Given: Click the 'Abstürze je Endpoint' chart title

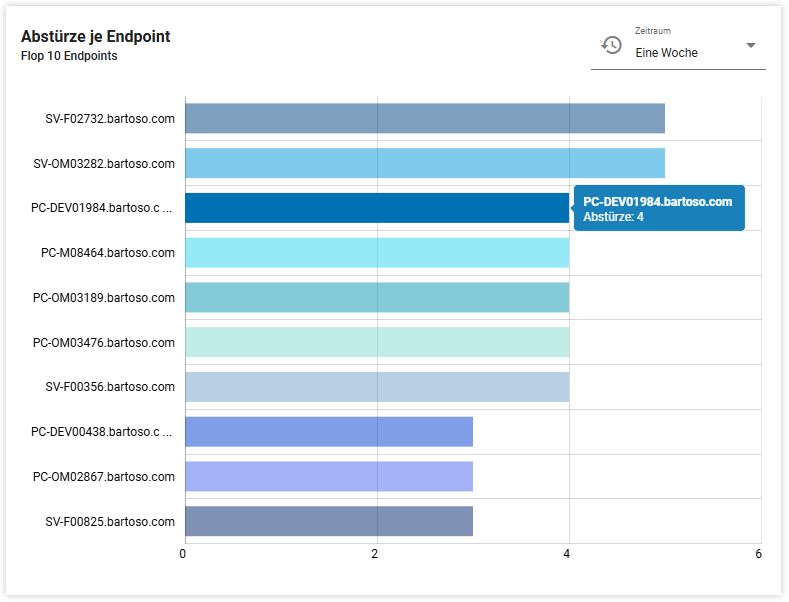Looking at the screenshot, I should click(95, 37).
